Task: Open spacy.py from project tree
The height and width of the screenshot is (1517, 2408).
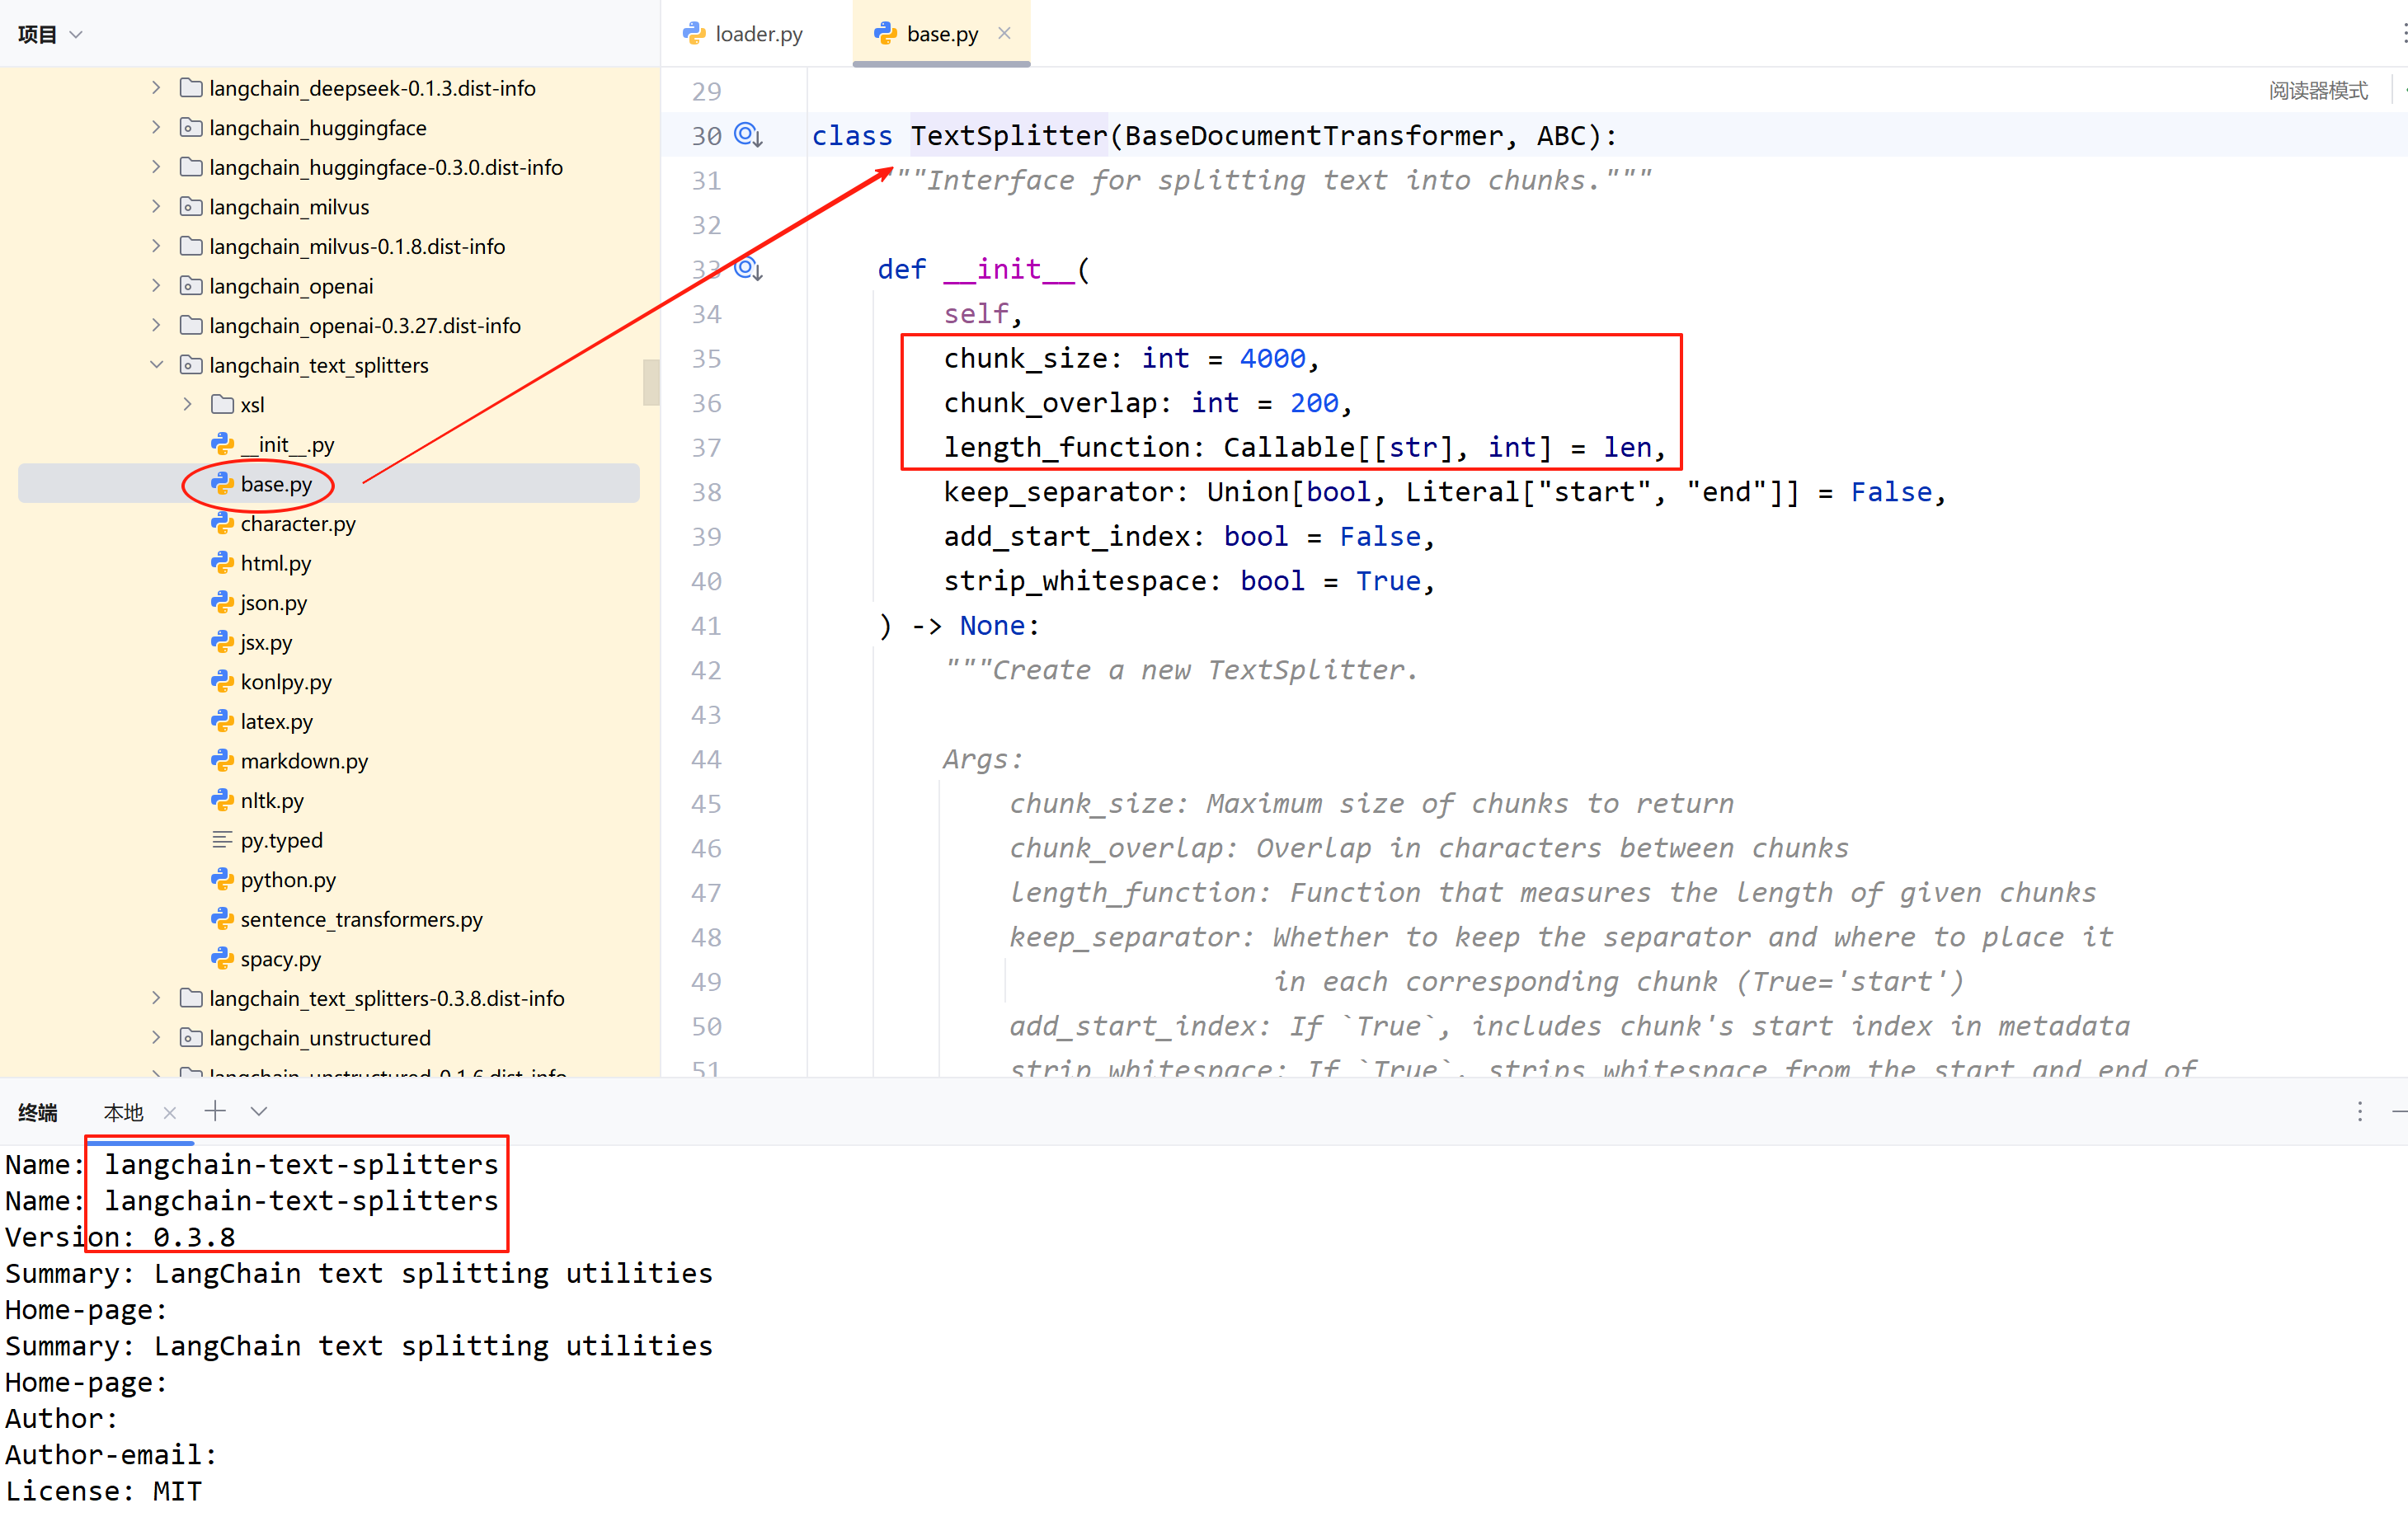Action: click(x=280, y=959)
